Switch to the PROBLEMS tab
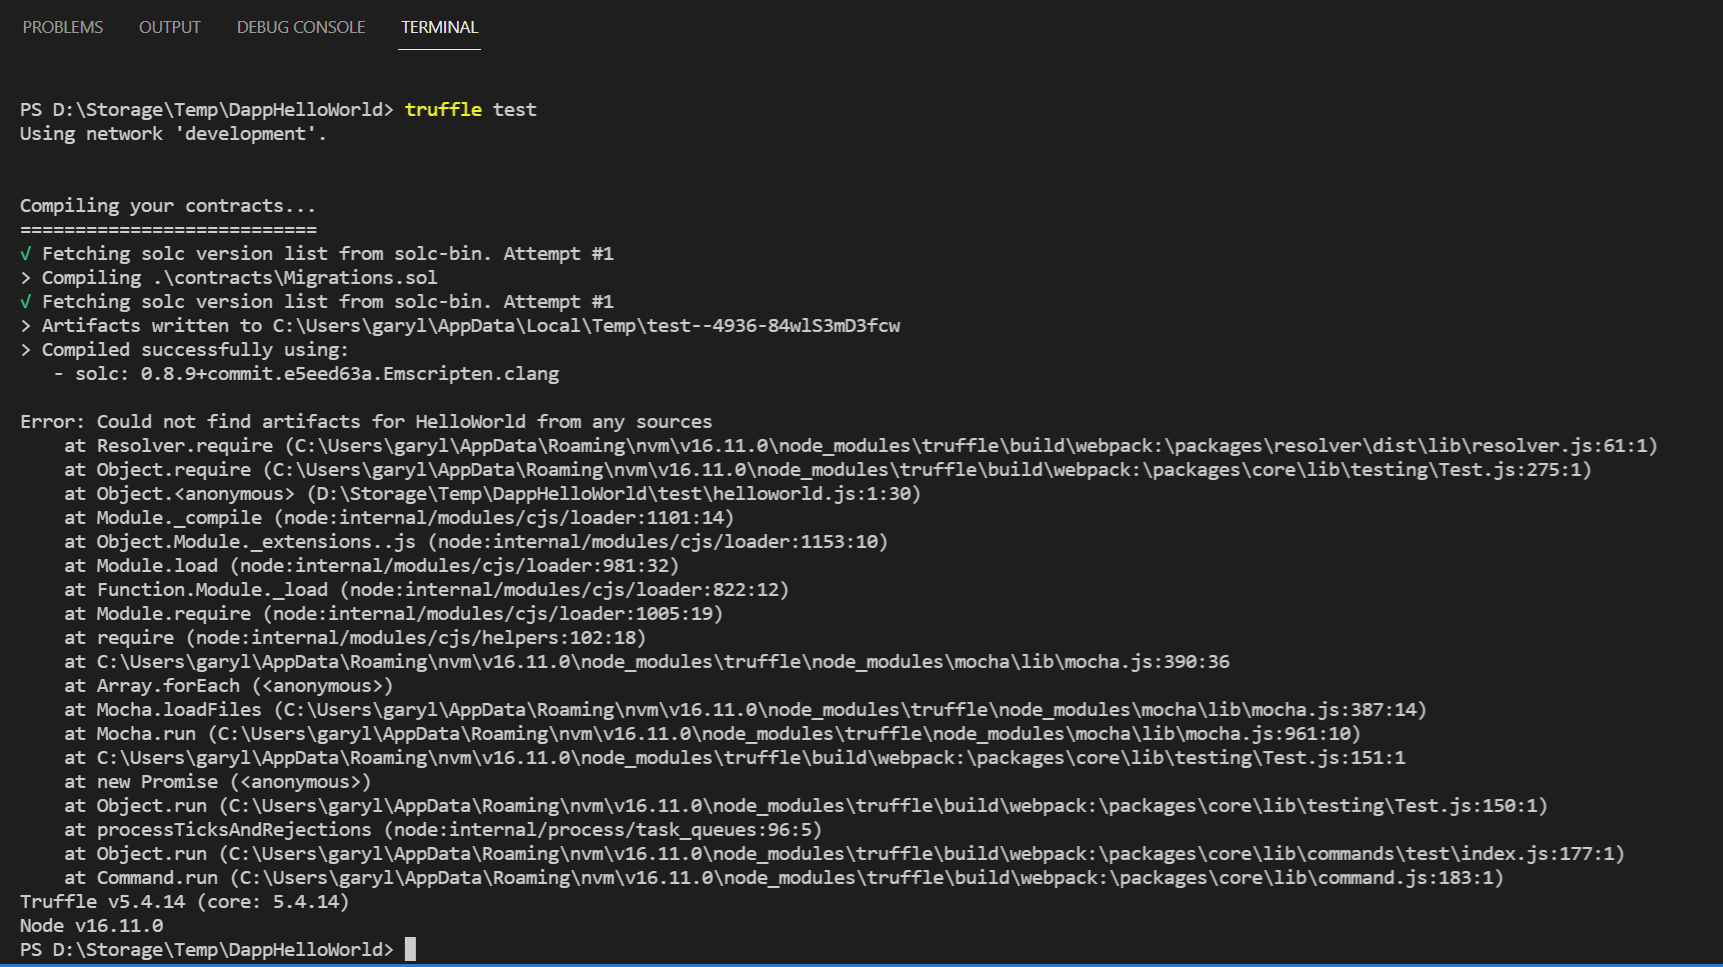This screenshot has width=1723, height=967. click(63, 27)
